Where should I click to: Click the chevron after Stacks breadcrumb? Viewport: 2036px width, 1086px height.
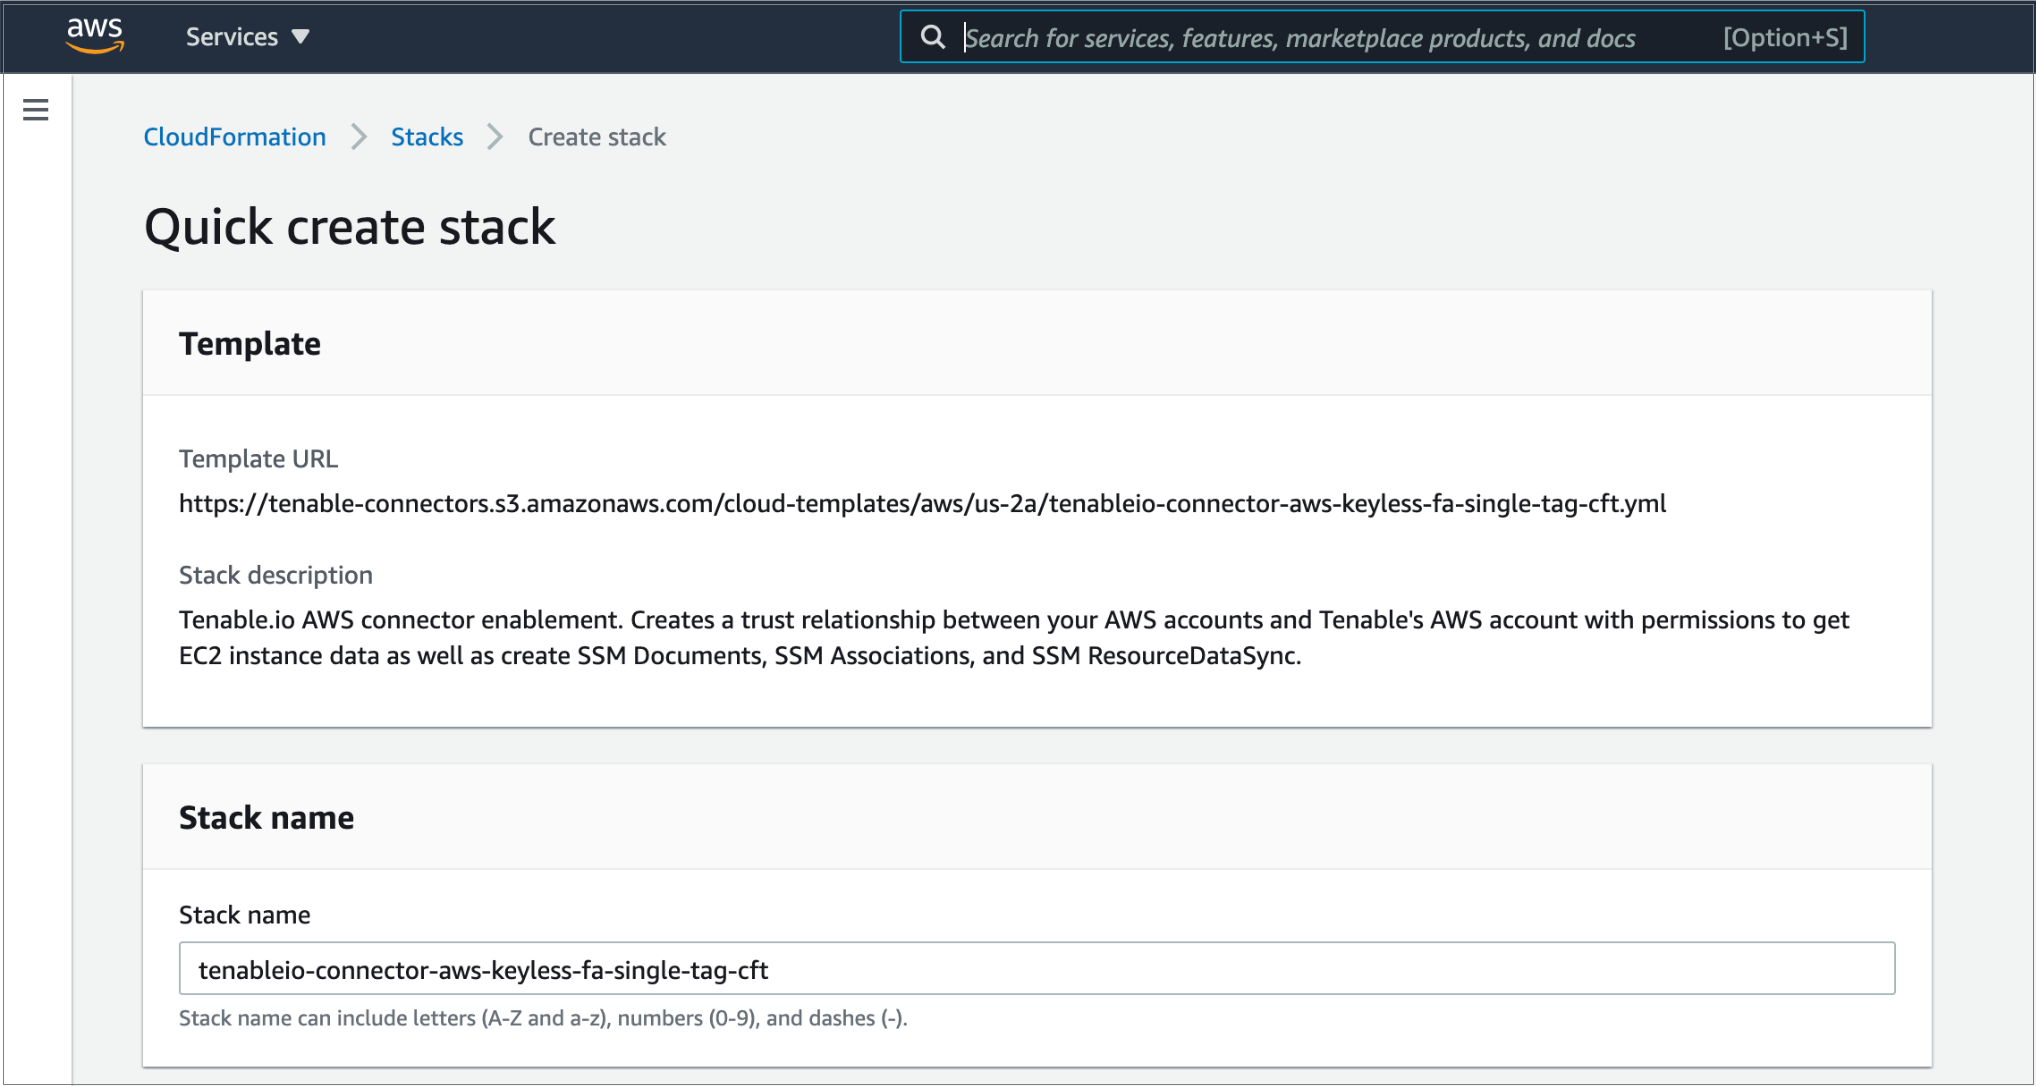pyautogui.click(x=495, y=137)
